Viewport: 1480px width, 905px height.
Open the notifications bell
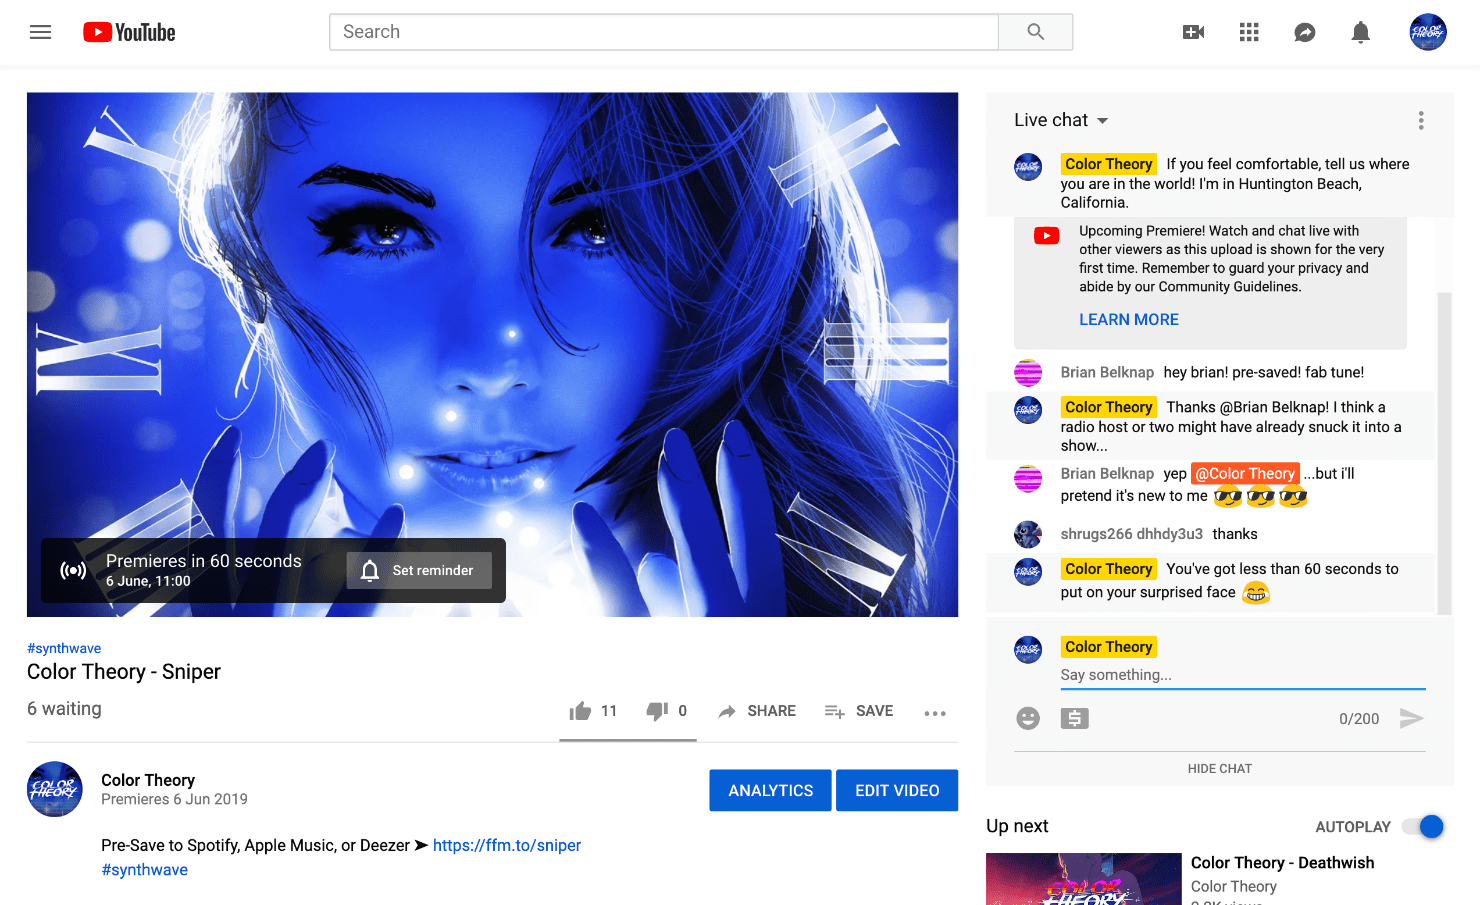1360,31
